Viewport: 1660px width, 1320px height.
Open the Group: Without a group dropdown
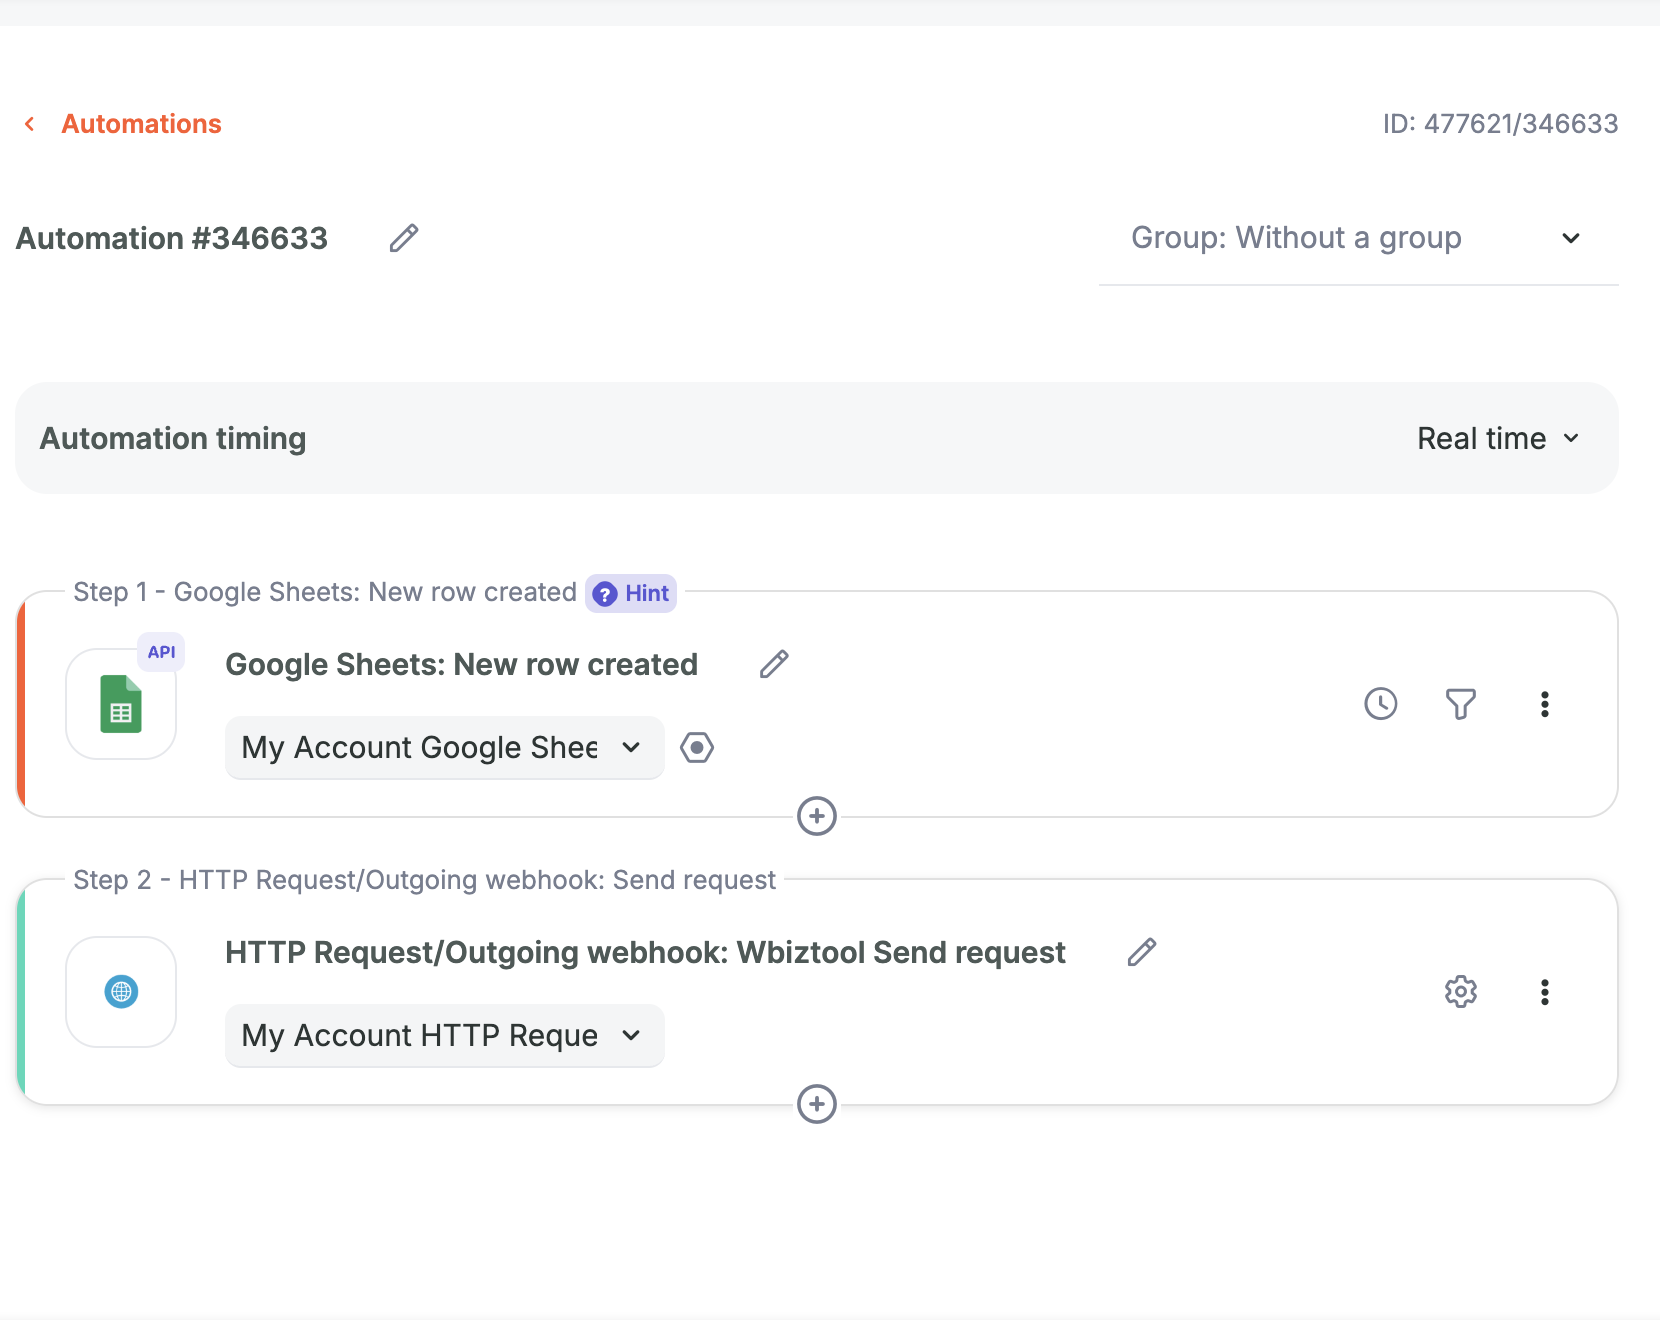click(x=1358, y=238)
